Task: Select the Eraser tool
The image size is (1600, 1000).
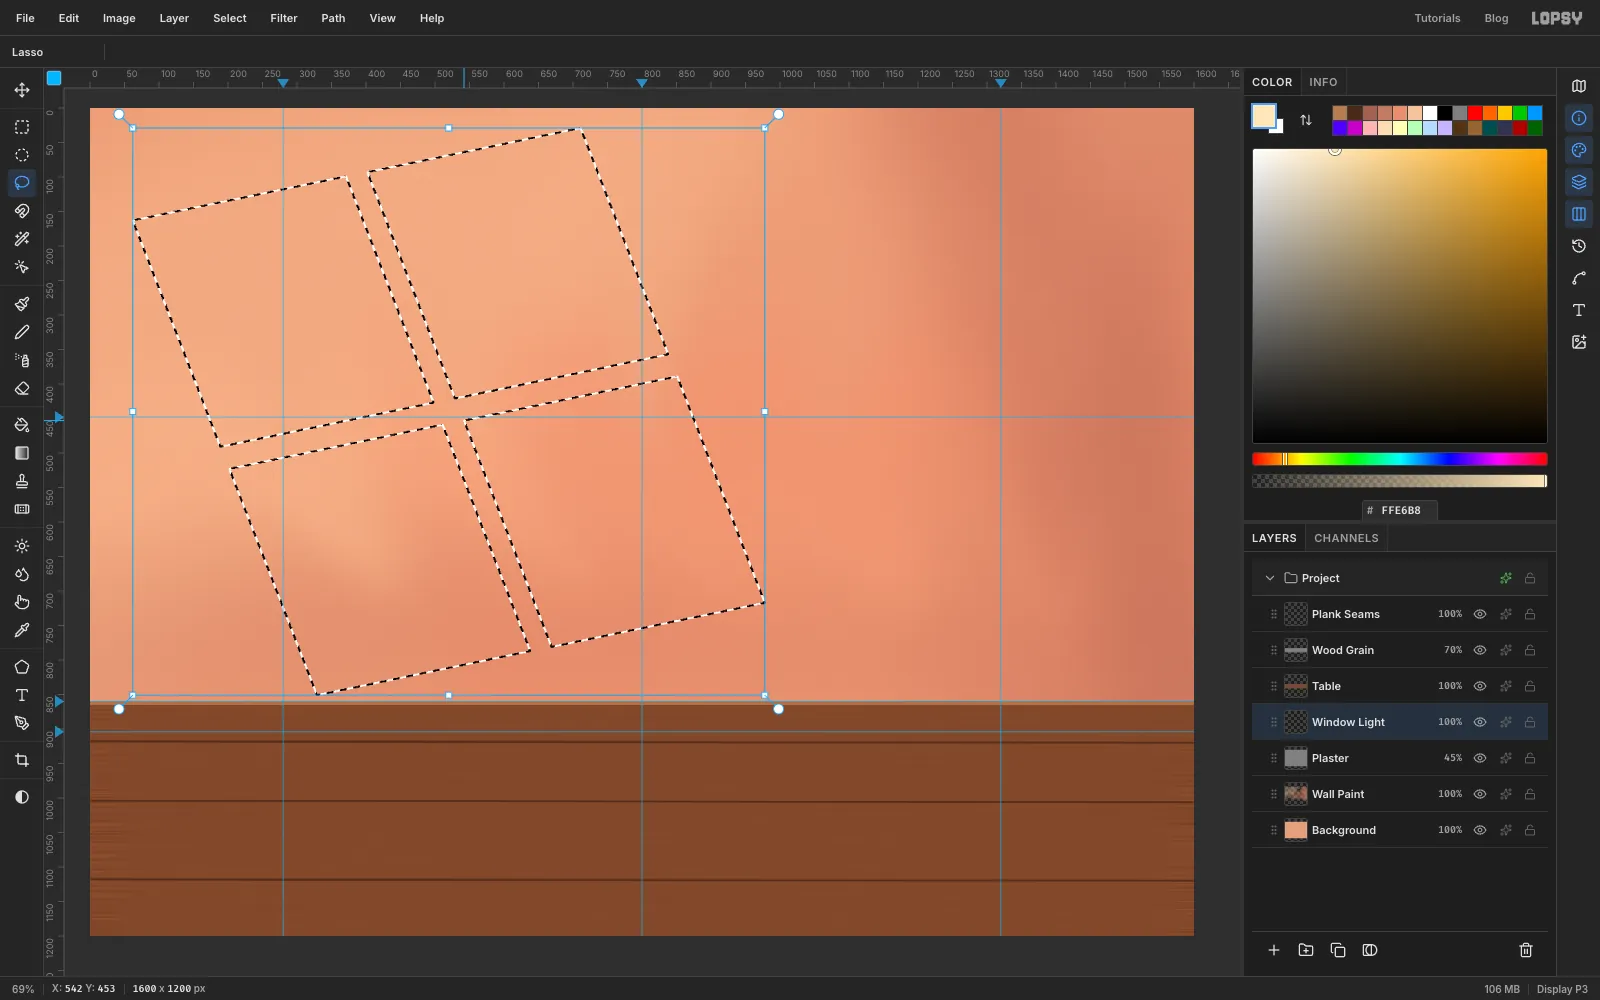Action: coord(22,388)
